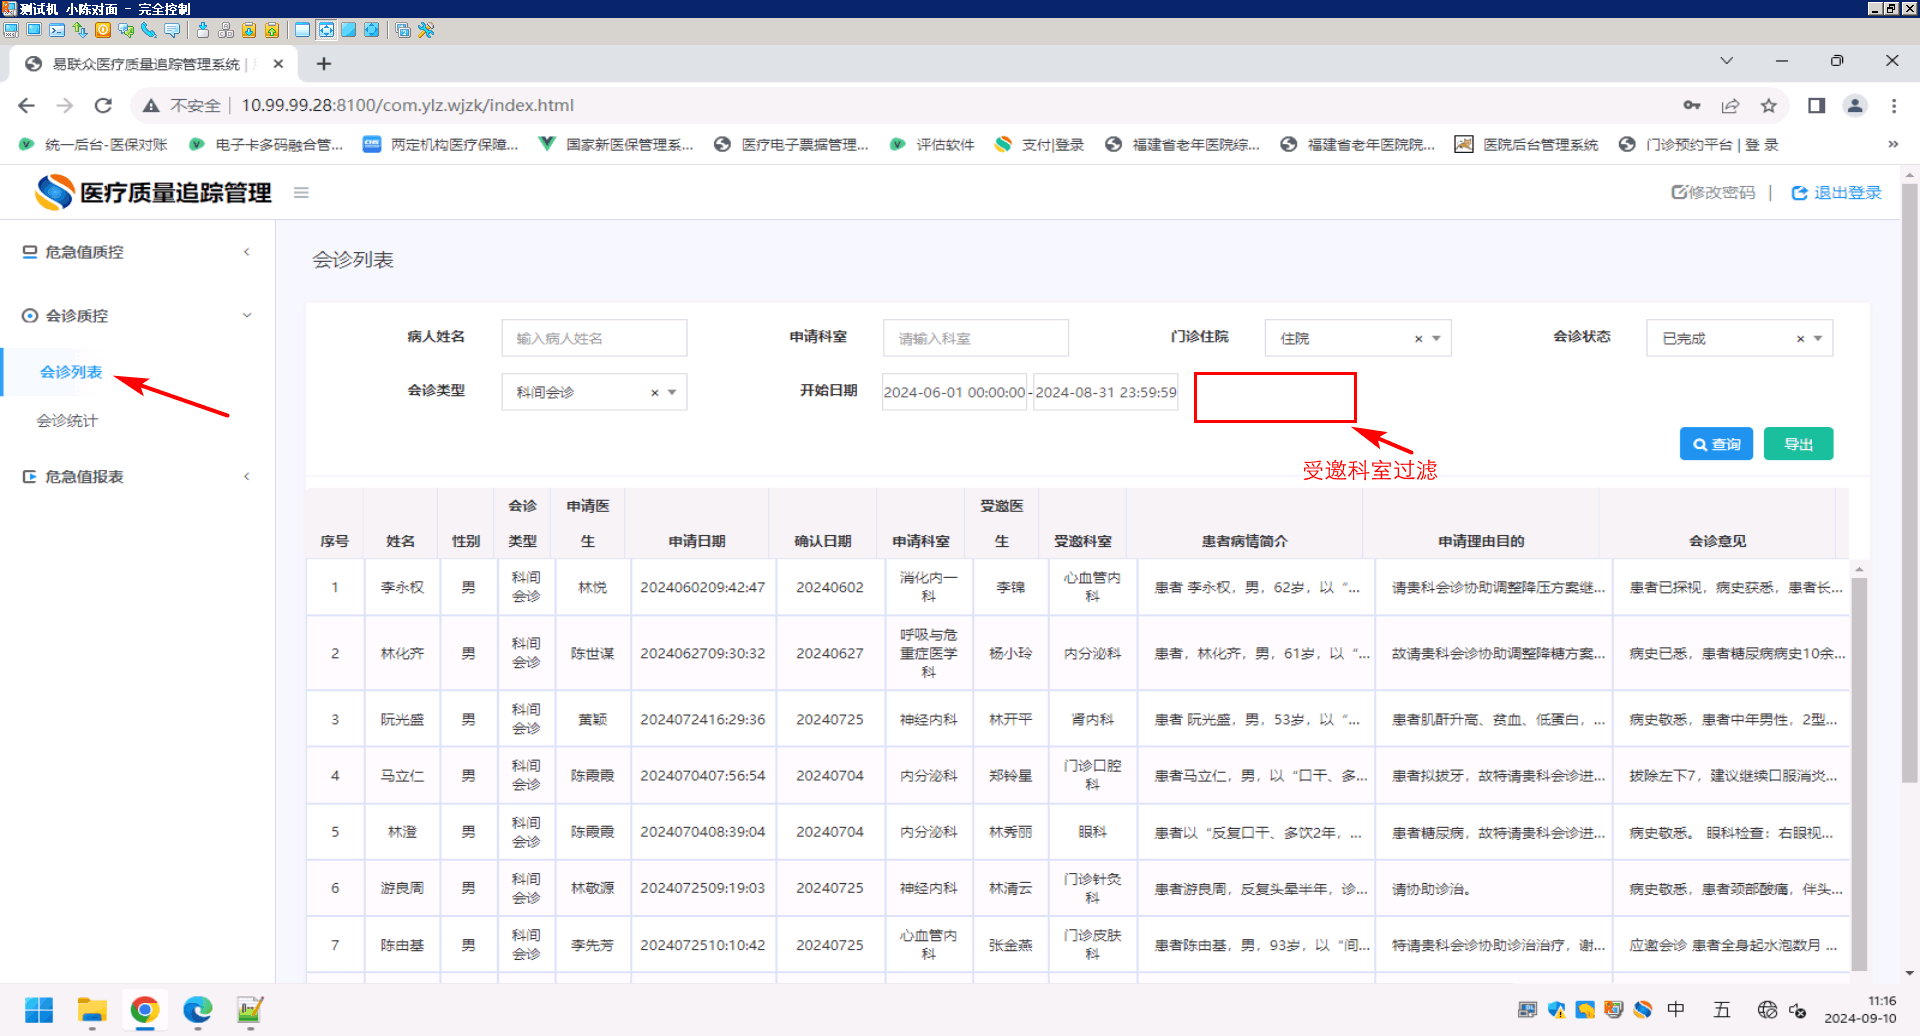Open the 评估软件 bookmark
Viewport: 1920px width, 1036px height.
tap(932, 144)
